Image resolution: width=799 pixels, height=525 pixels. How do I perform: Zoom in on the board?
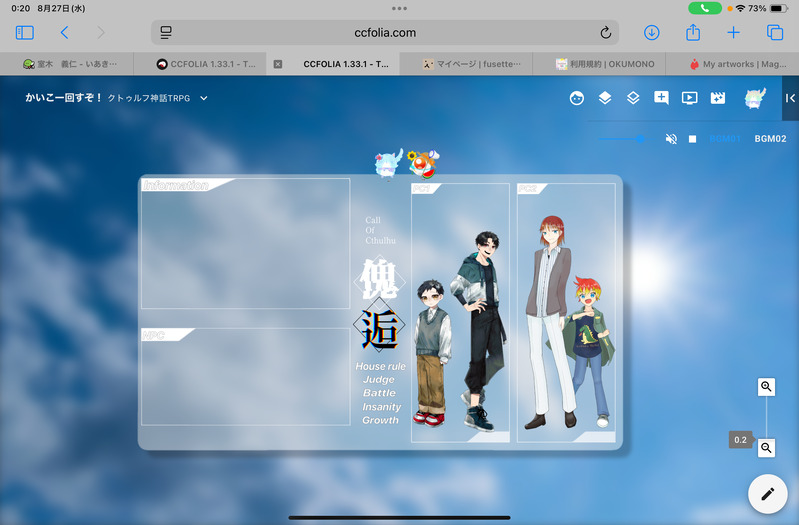(x=766, y=387)
